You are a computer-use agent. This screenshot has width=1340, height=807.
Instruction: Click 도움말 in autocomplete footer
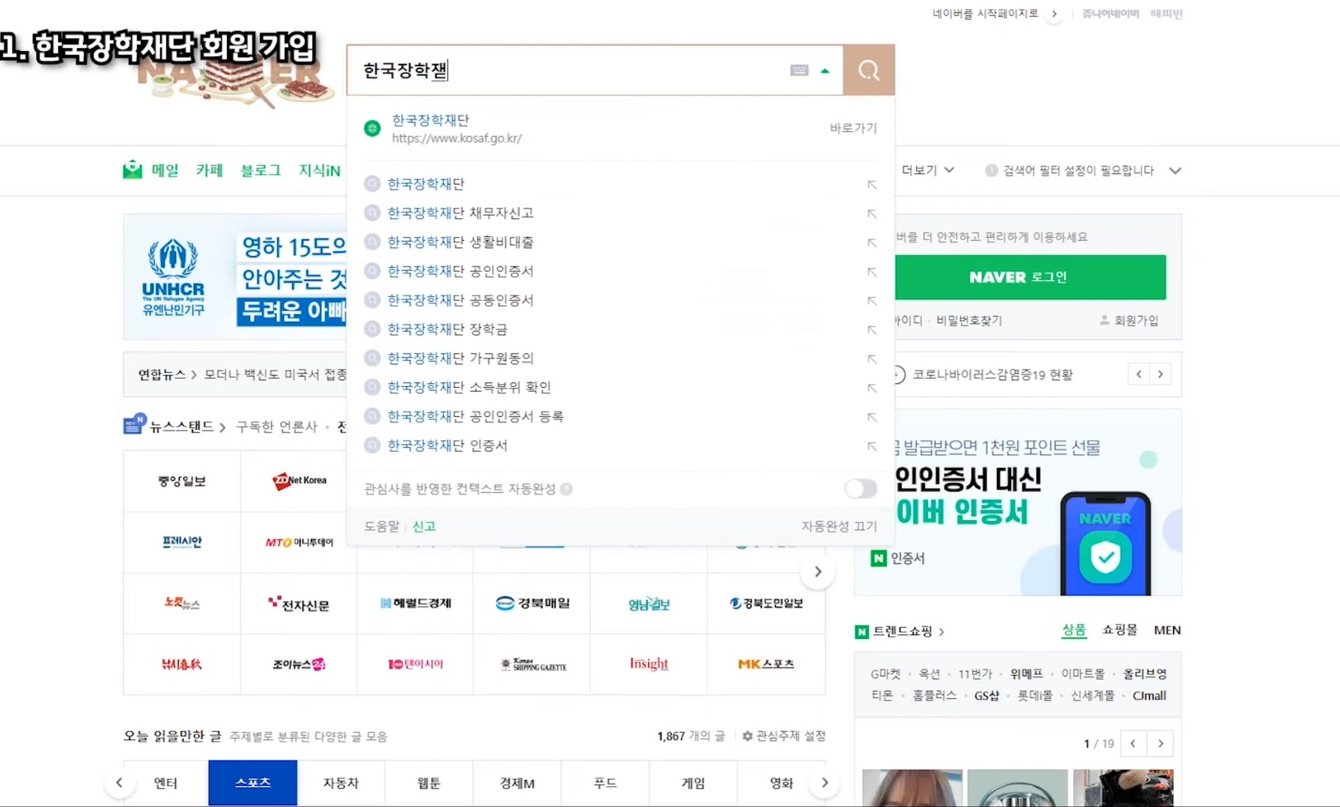(x=381, y=526)
